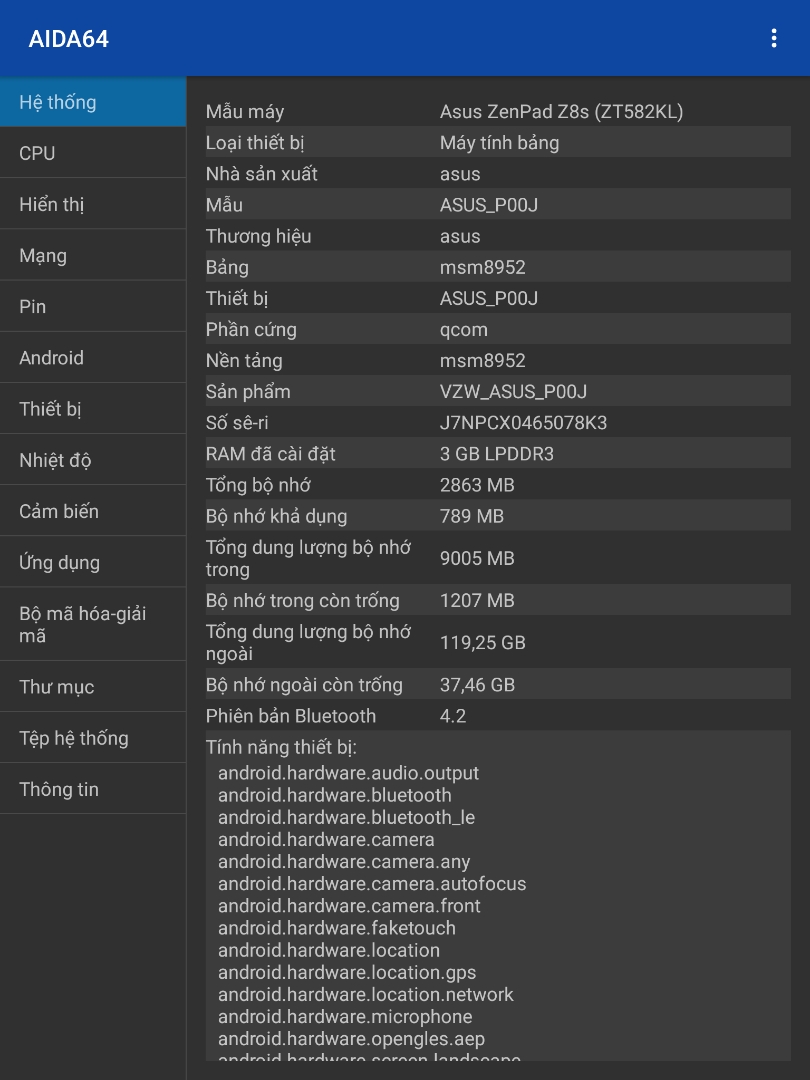Image resolution: width=810 pixels, height=1080 pixels.
Task: Open the Ứng dụng section
Action: pyautogui.click(x=93, y=562)
